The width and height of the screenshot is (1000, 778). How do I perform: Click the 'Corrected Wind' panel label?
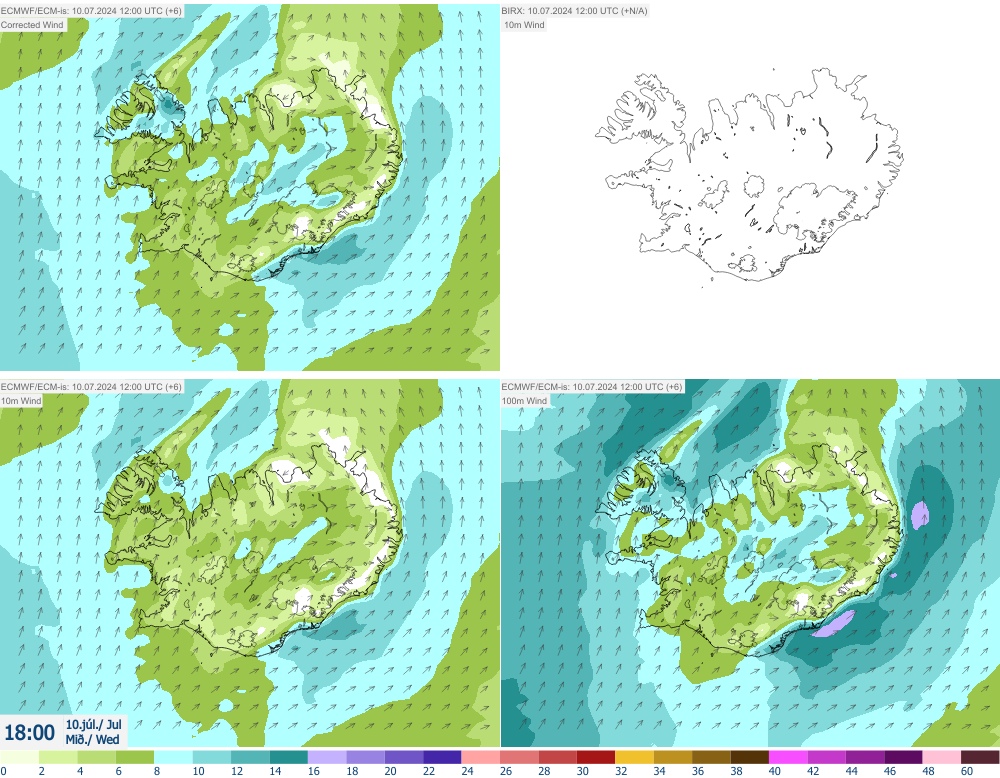(x=33, y=25)
